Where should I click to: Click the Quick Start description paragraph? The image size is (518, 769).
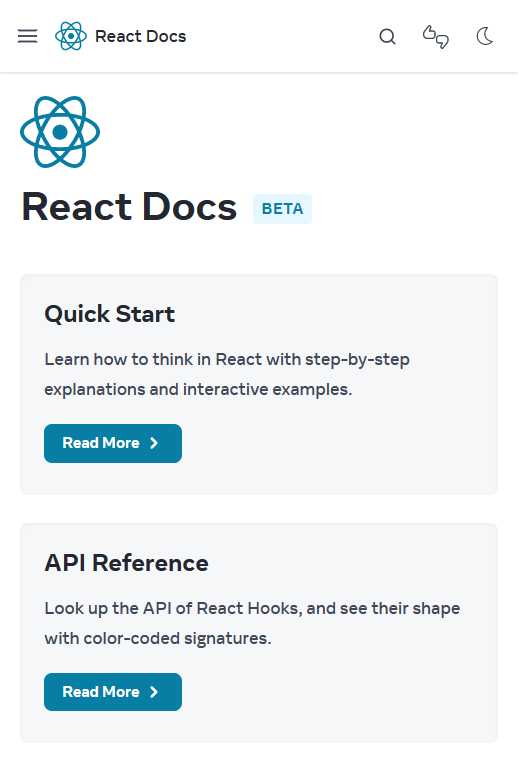pyautogui.click(x=227, y=374)
